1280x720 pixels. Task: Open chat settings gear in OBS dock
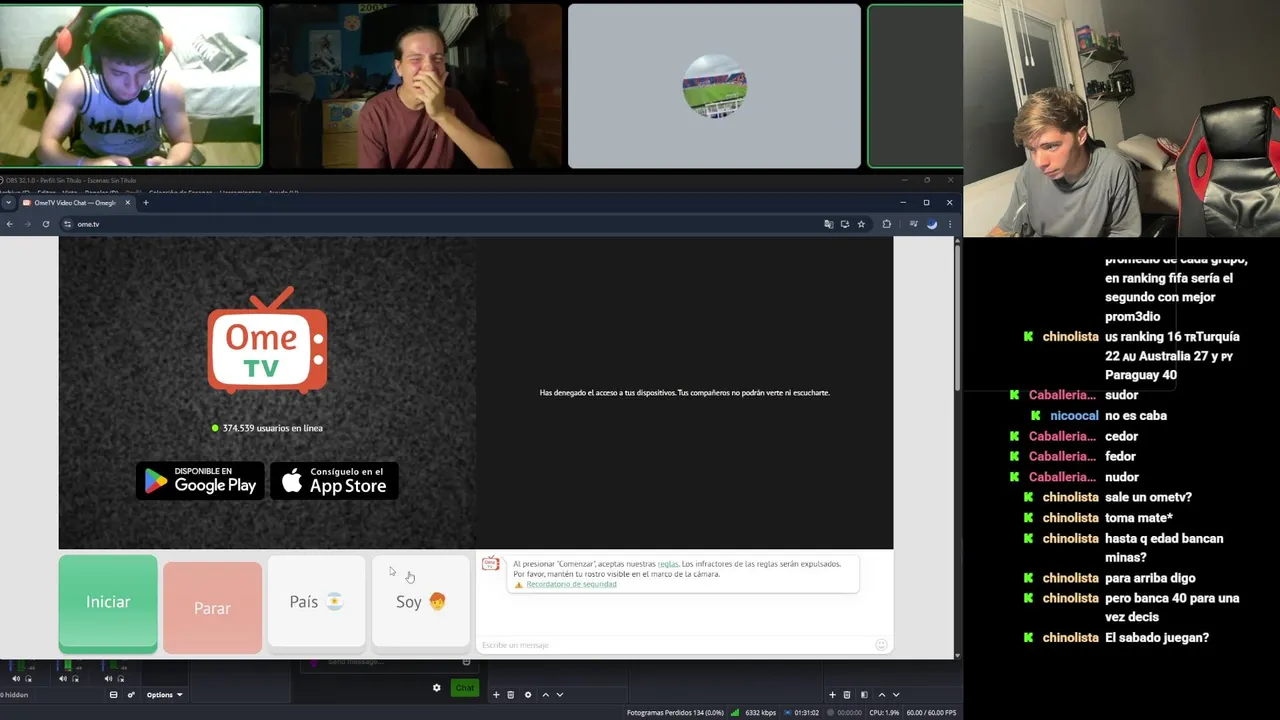[x=437, y=688]
